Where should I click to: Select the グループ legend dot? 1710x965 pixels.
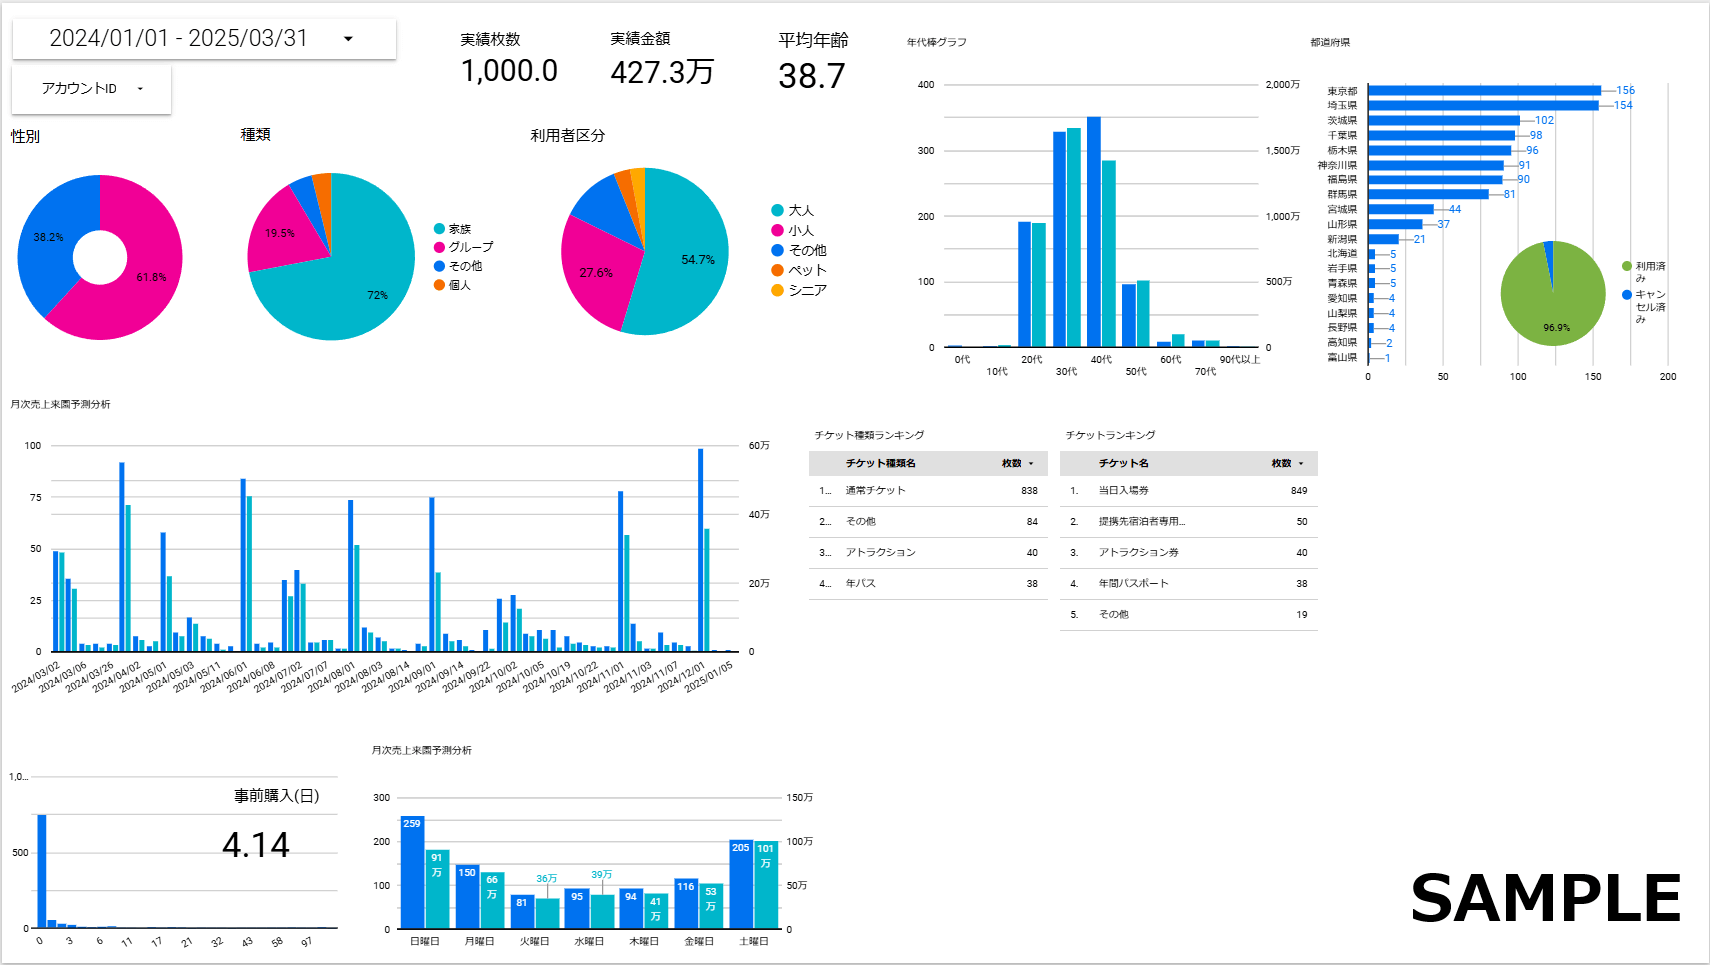pos(439,247)
